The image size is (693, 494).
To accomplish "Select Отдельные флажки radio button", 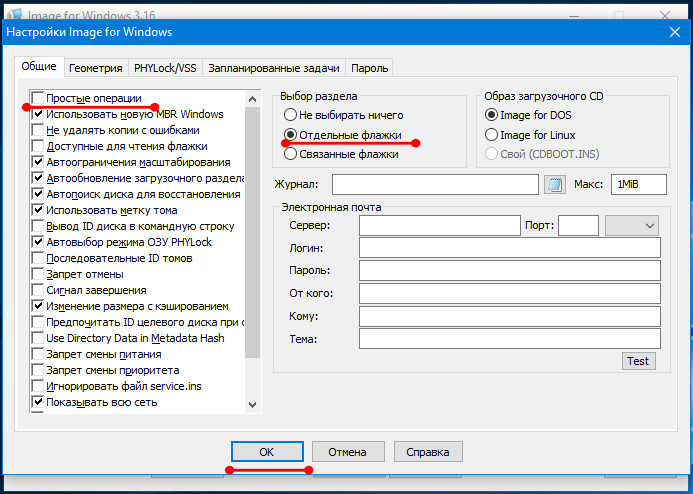I will coord(290,135).
